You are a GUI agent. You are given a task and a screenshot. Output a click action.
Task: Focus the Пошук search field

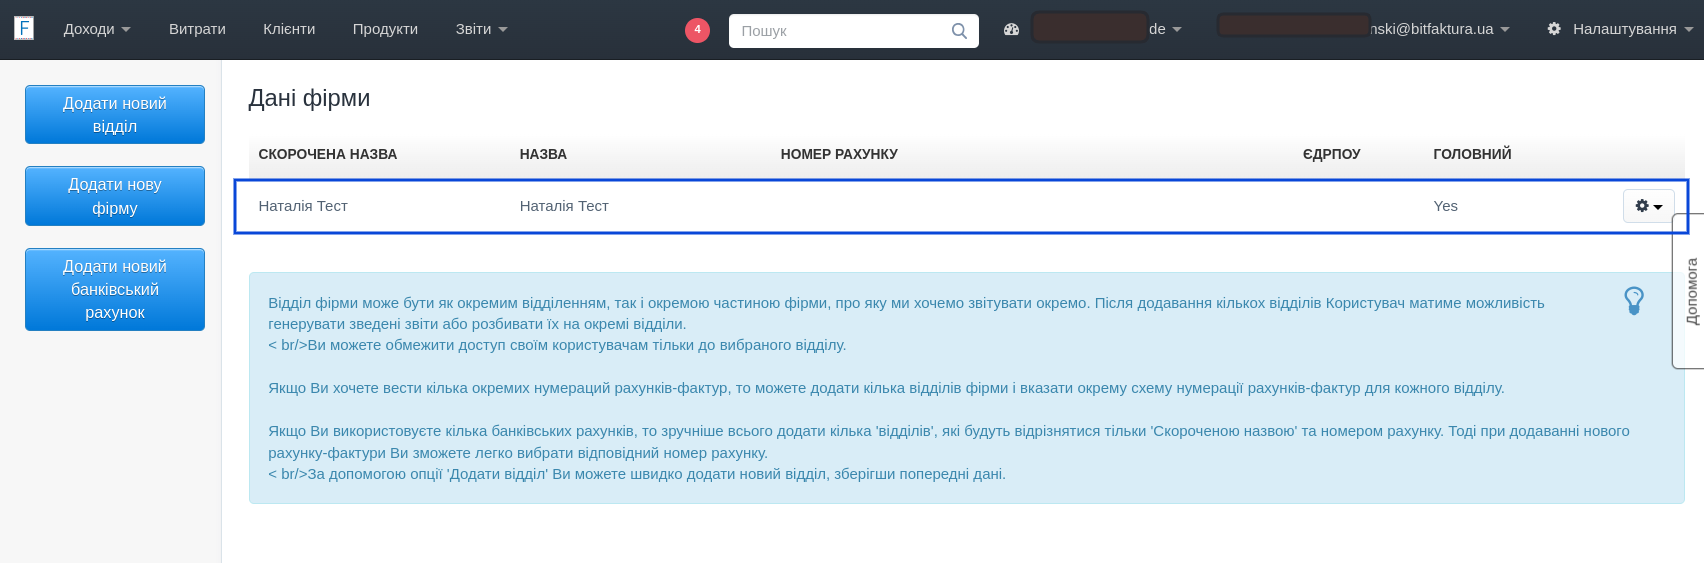click(840, 31)
